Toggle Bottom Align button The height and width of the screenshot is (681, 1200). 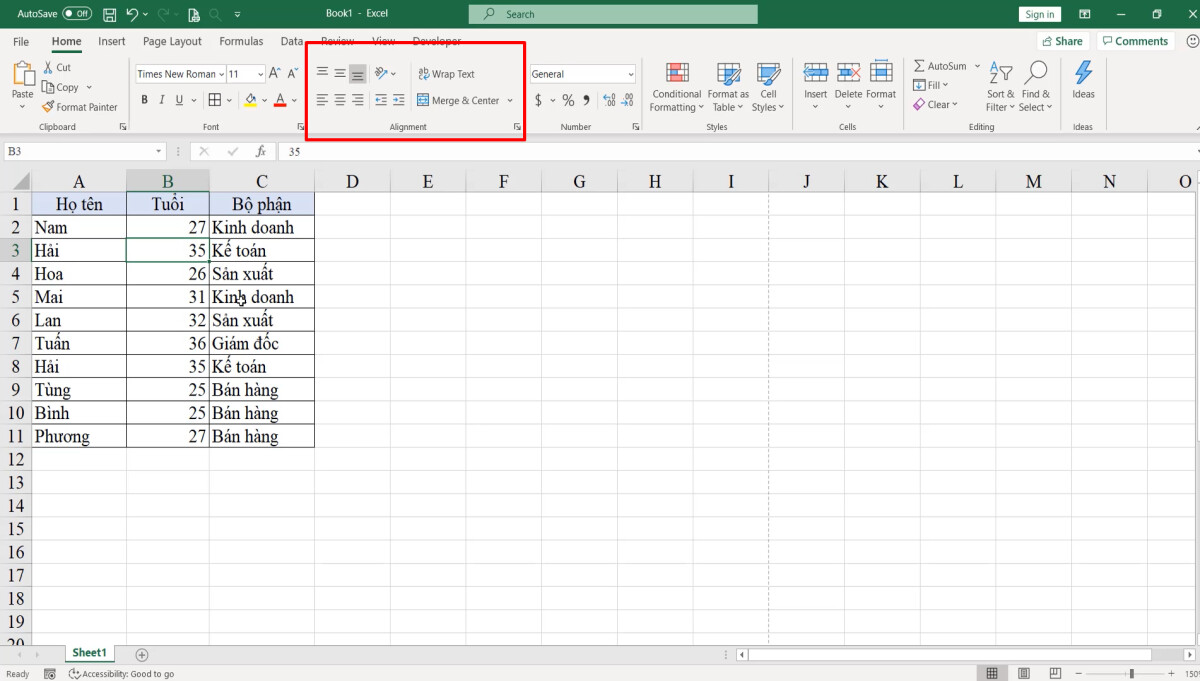pyautogui.click(x=357, y=74)
